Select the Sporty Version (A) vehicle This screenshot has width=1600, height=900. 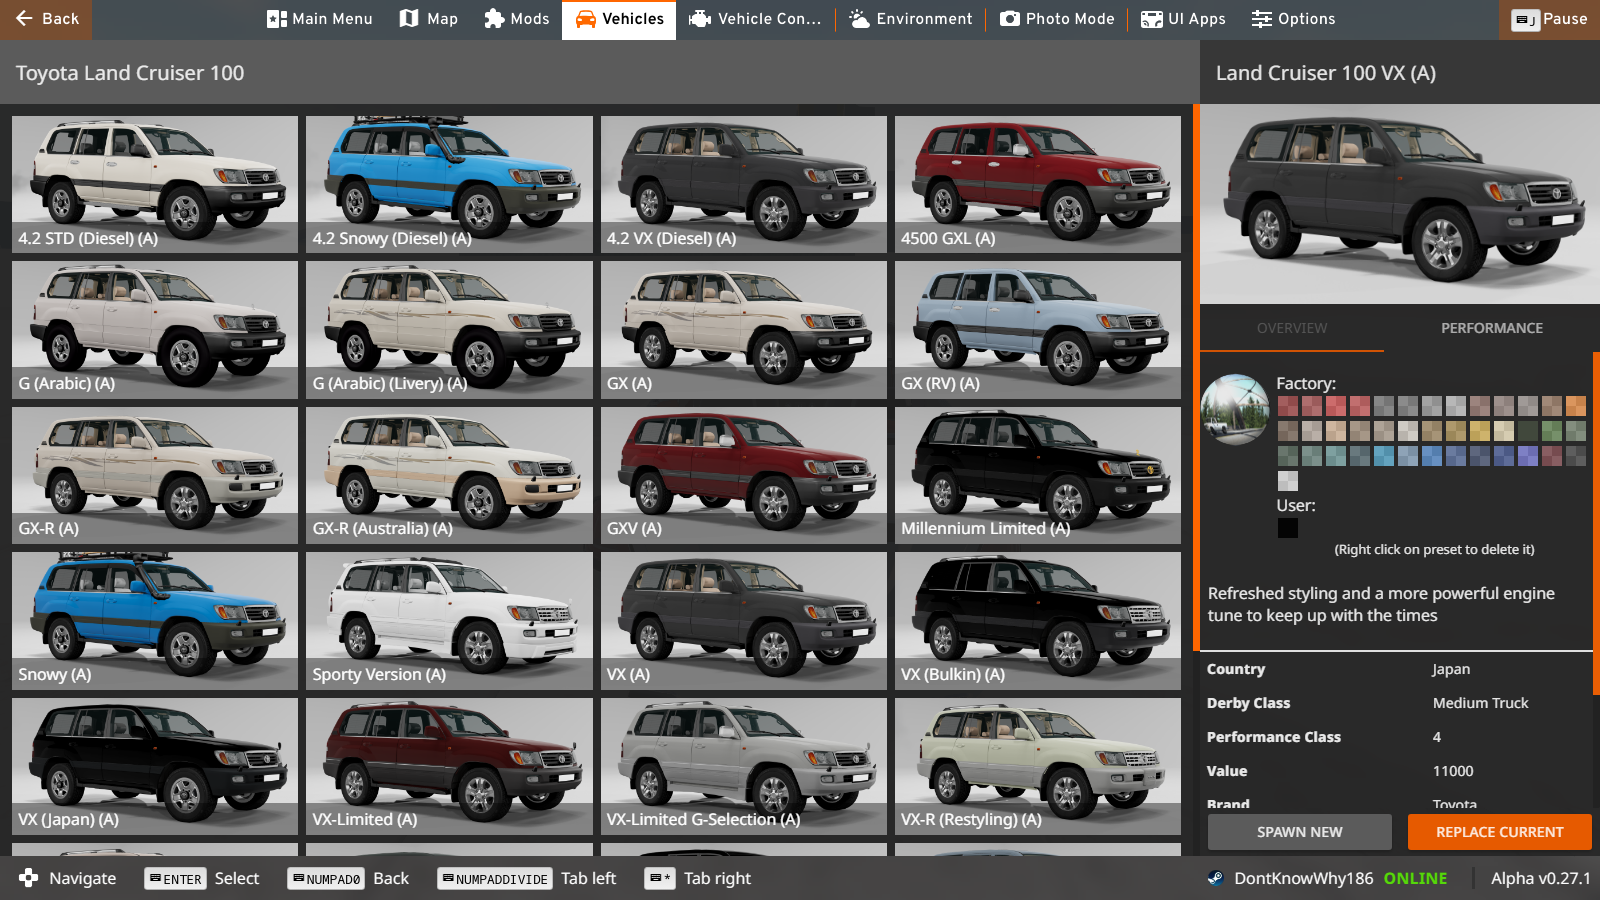(x=449, y=620)
